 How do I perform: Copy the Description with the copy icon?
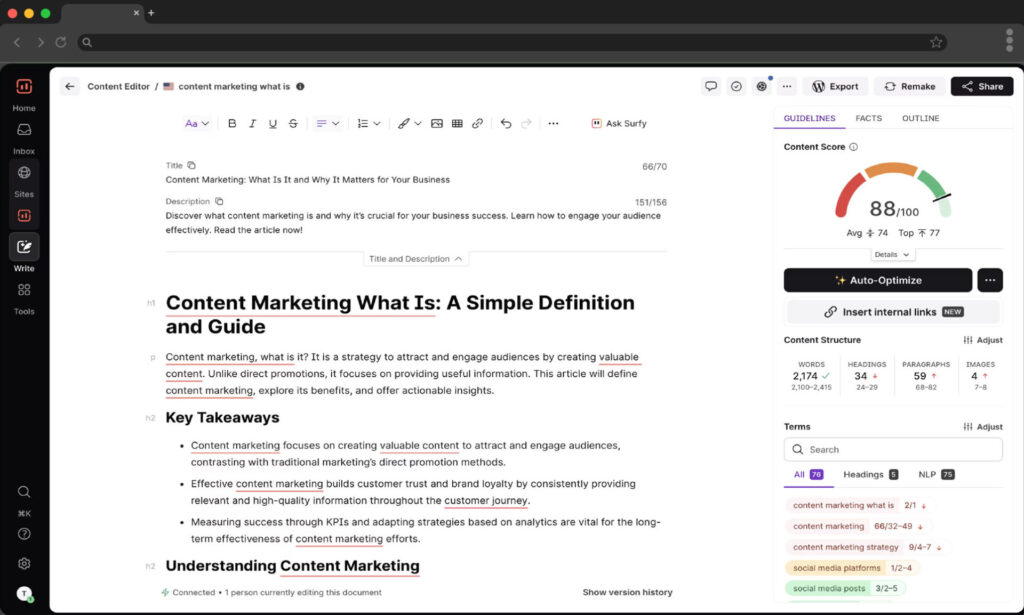point(219,201)
